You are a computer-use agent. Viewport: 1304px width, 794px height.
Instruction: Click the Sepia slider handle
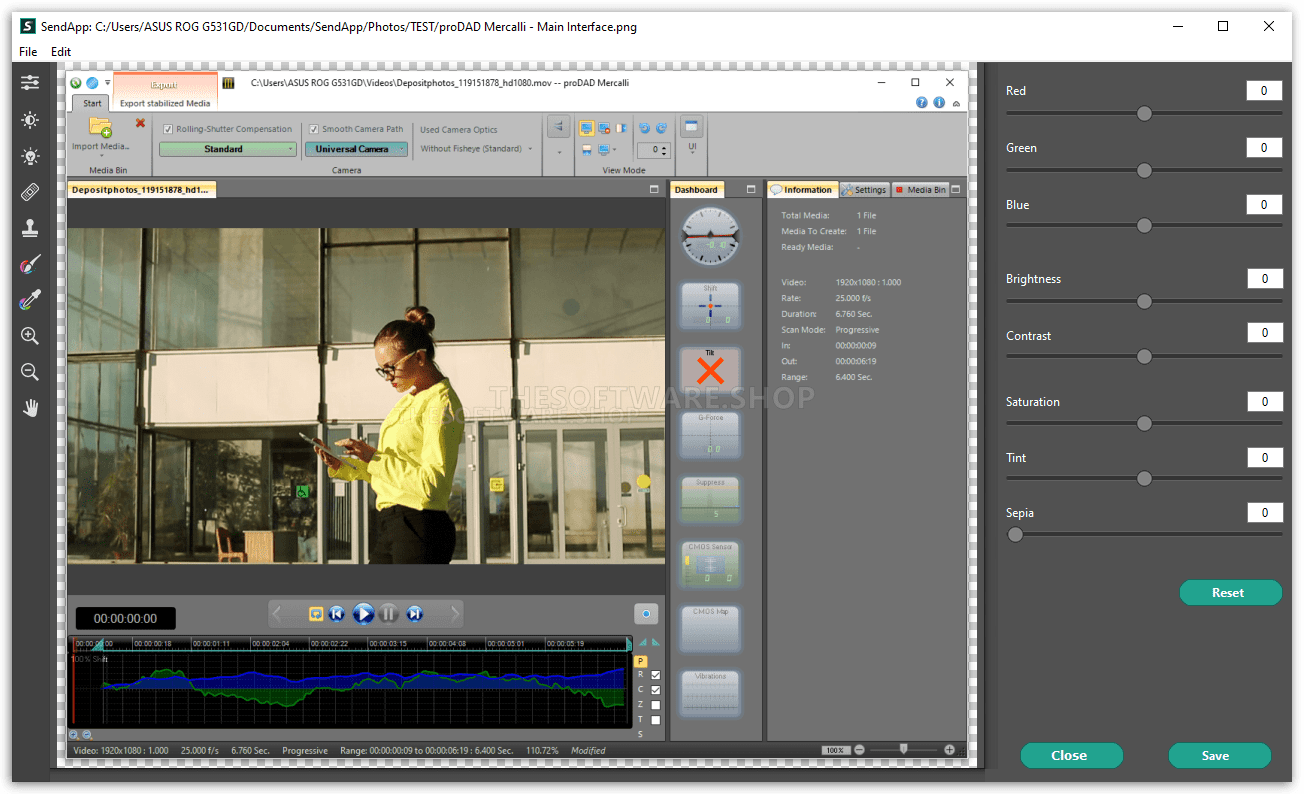tap(1016, 535)
